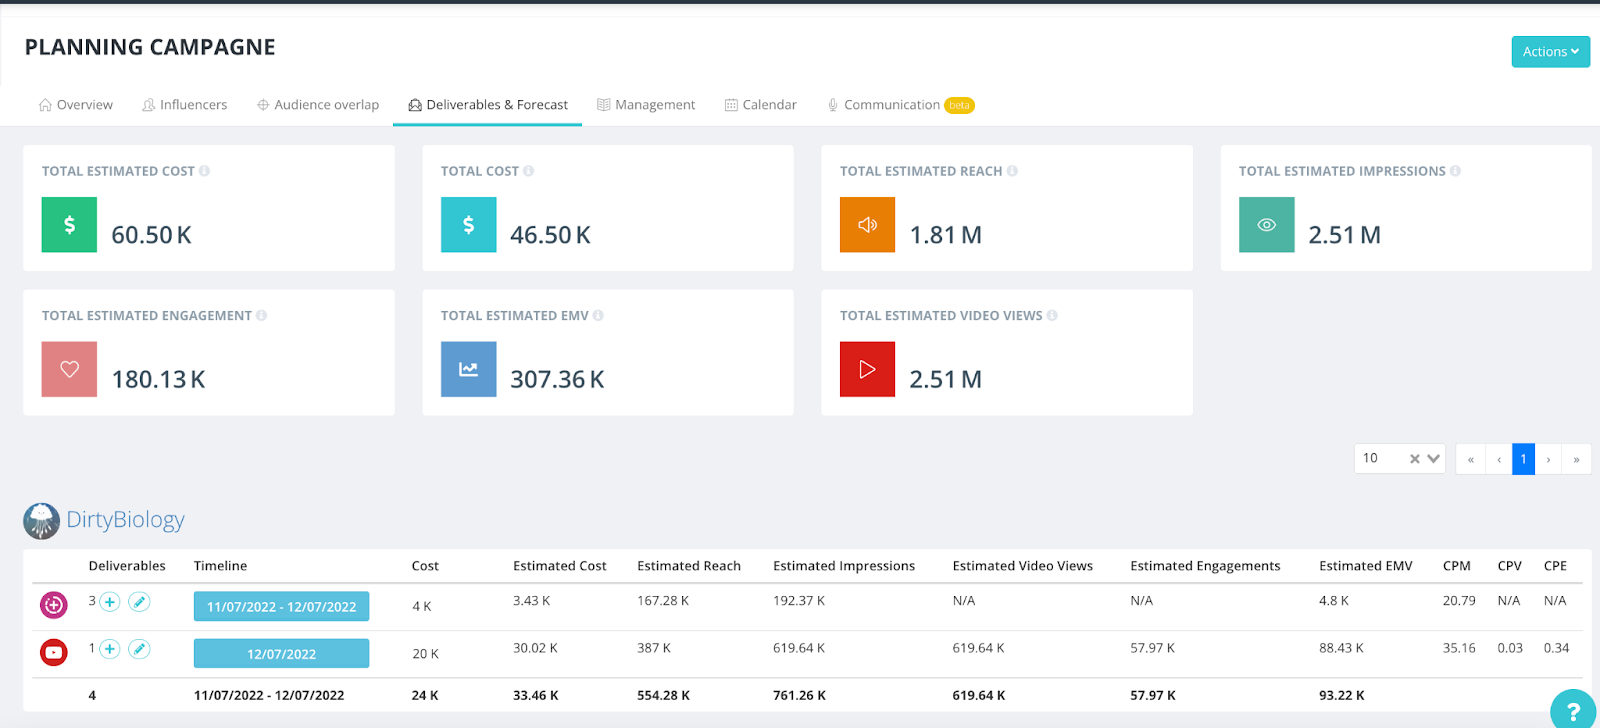The image size is (1600, 728).
Task: Open the Actions dropdown menu
Action: pos(1550,52)
